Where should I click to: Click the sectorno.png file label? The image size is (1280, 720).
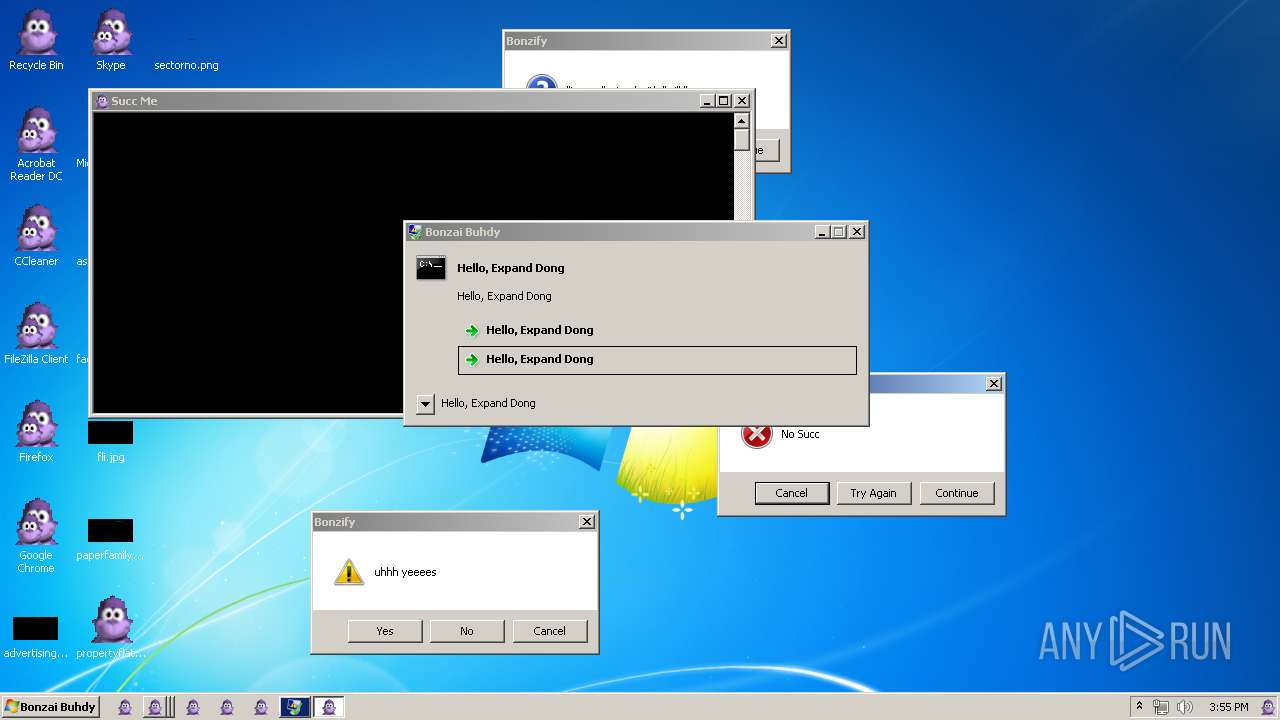pyautogui.click(x=186, y=65)
